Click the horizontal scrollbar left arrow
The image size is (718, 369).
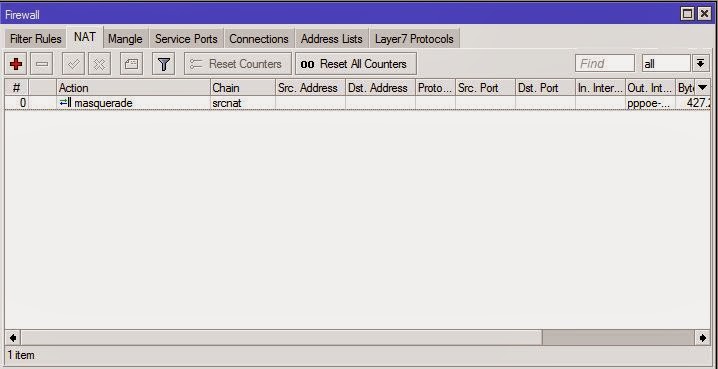coord(13,338)
